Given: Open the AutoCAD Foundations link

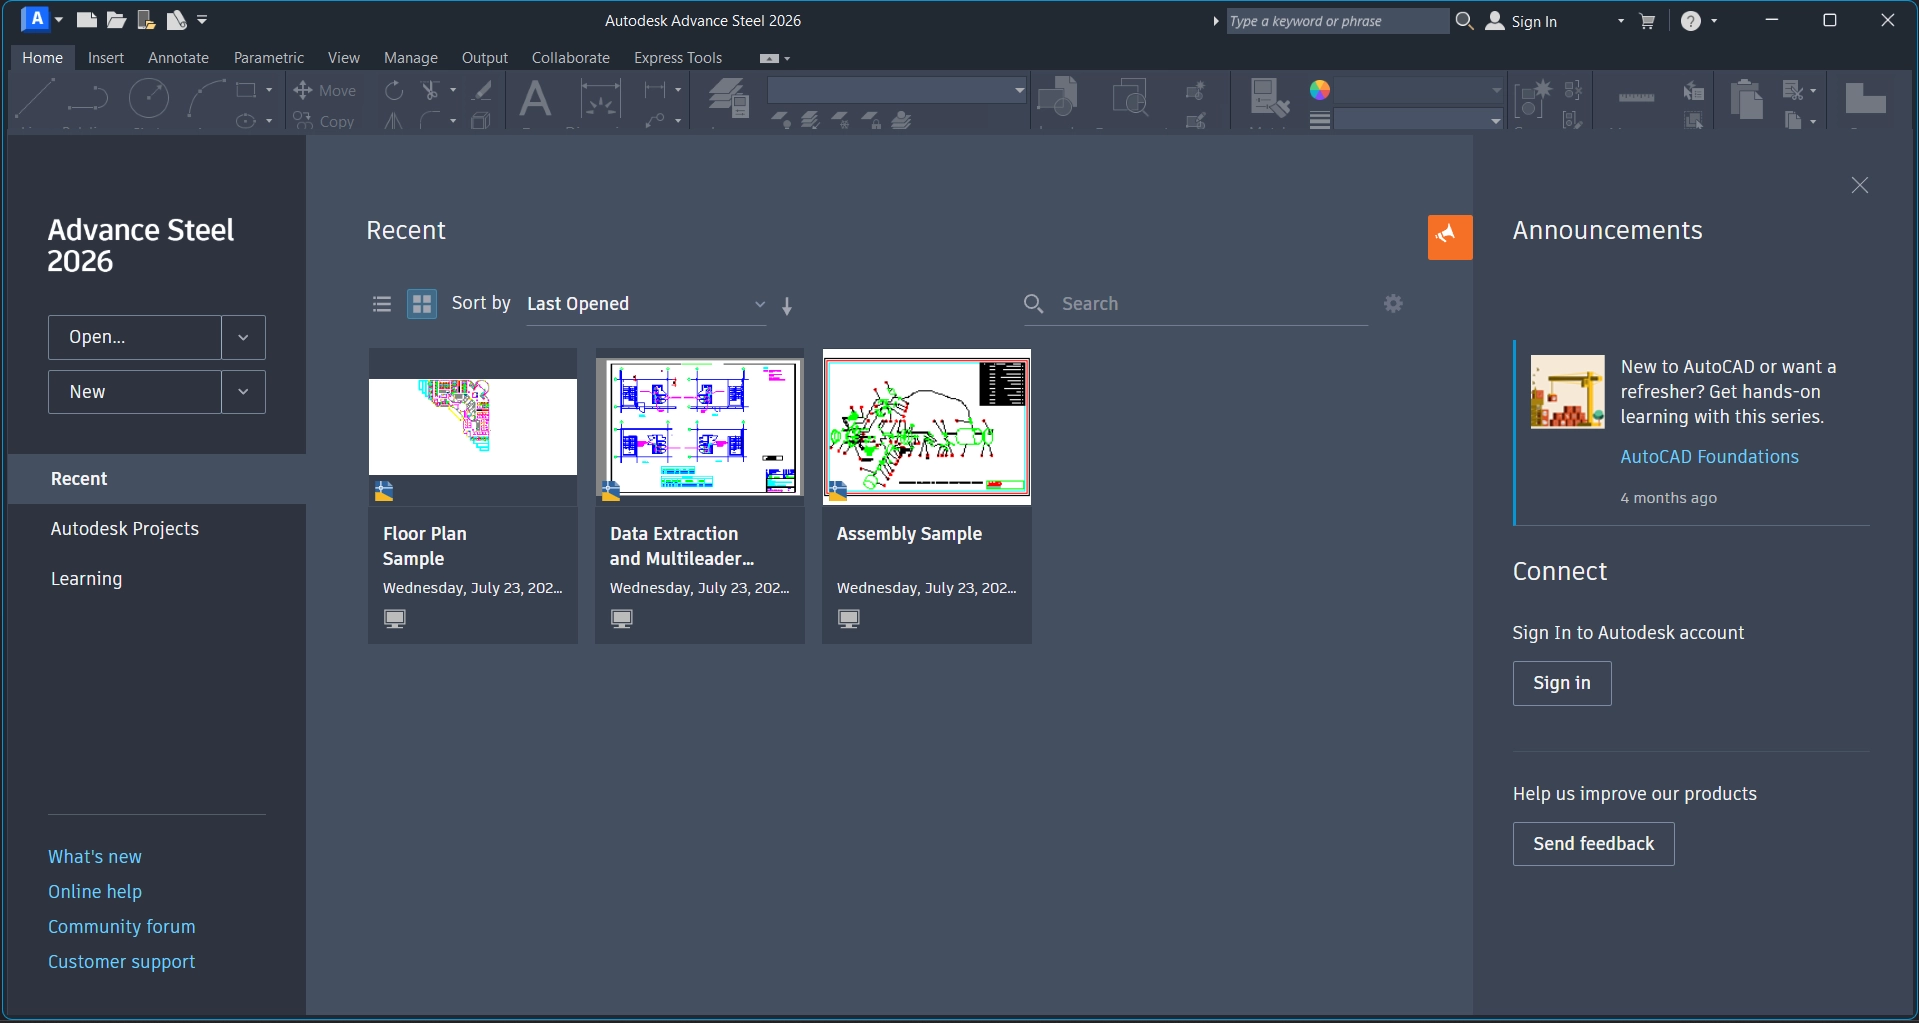Looking at the screenshot, I should pos(1710,457).
